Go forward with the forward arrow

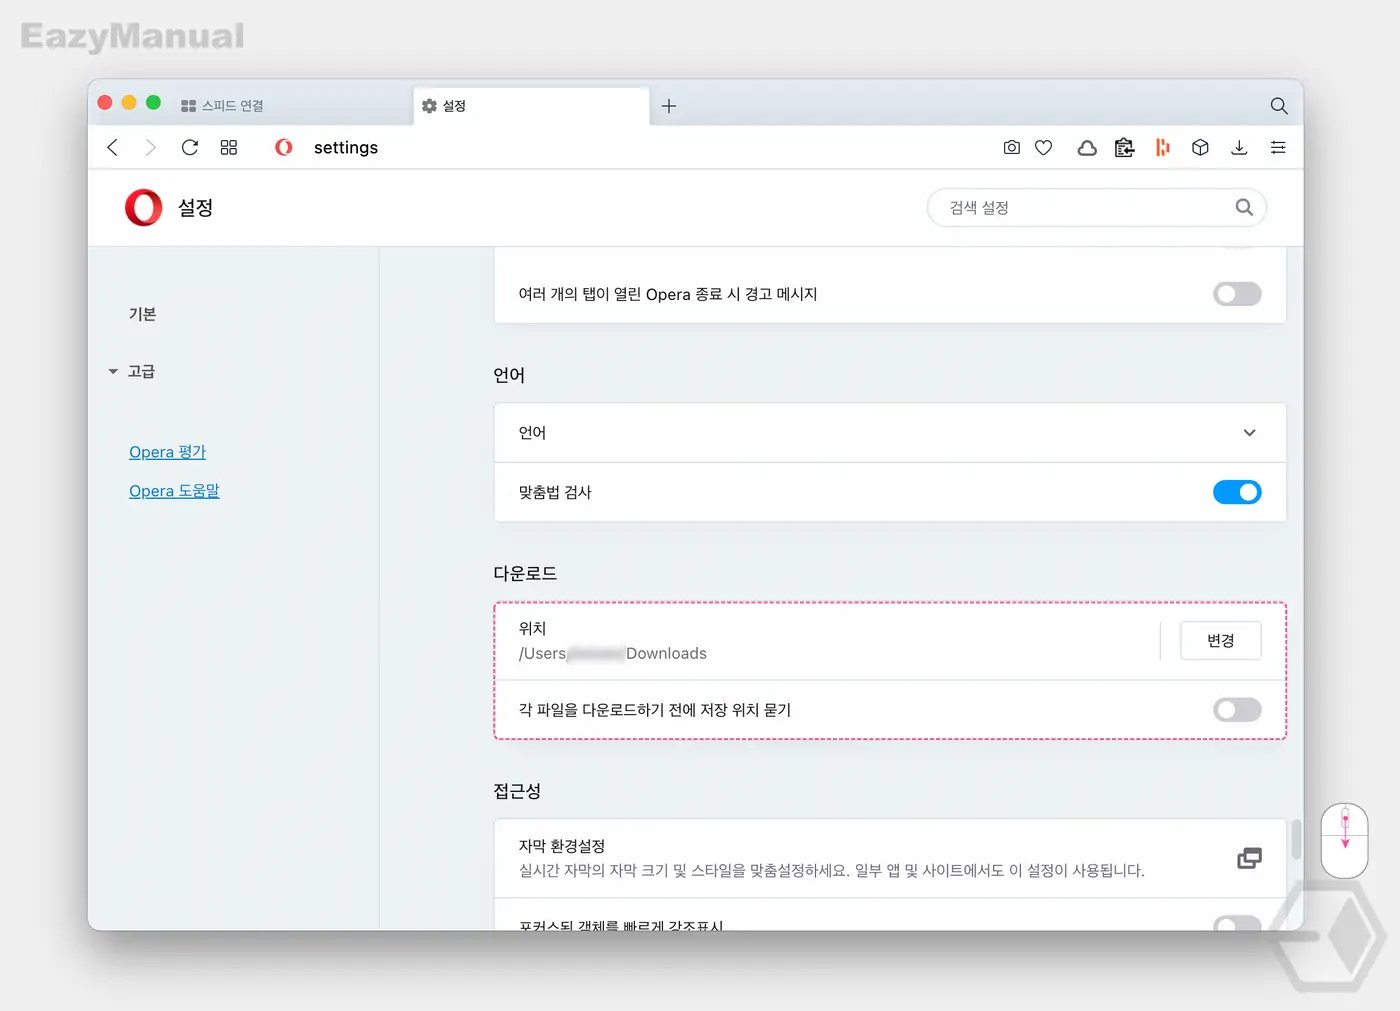(151, 148)
